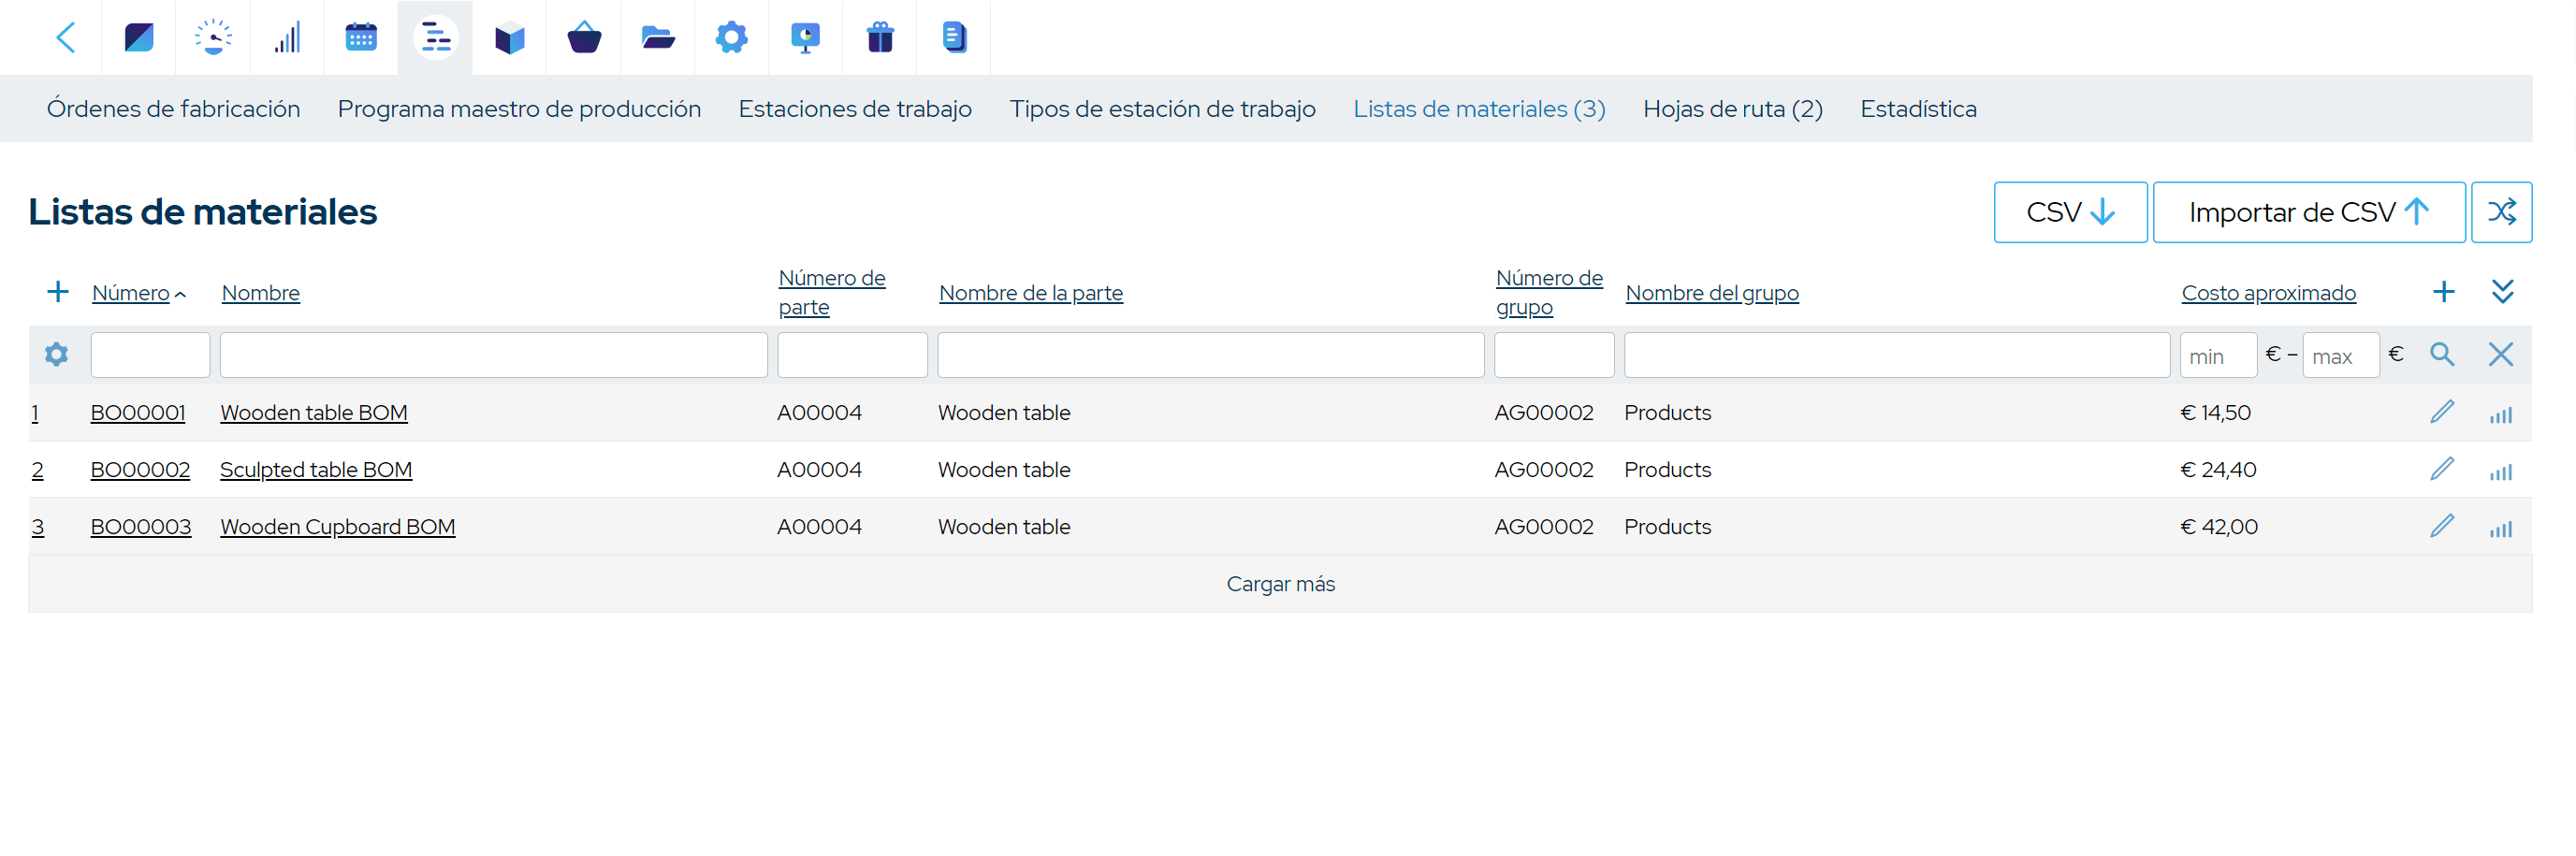Sort by Costo aproximado header
Screen dimensions: 2576x856
click(2268, 293)
